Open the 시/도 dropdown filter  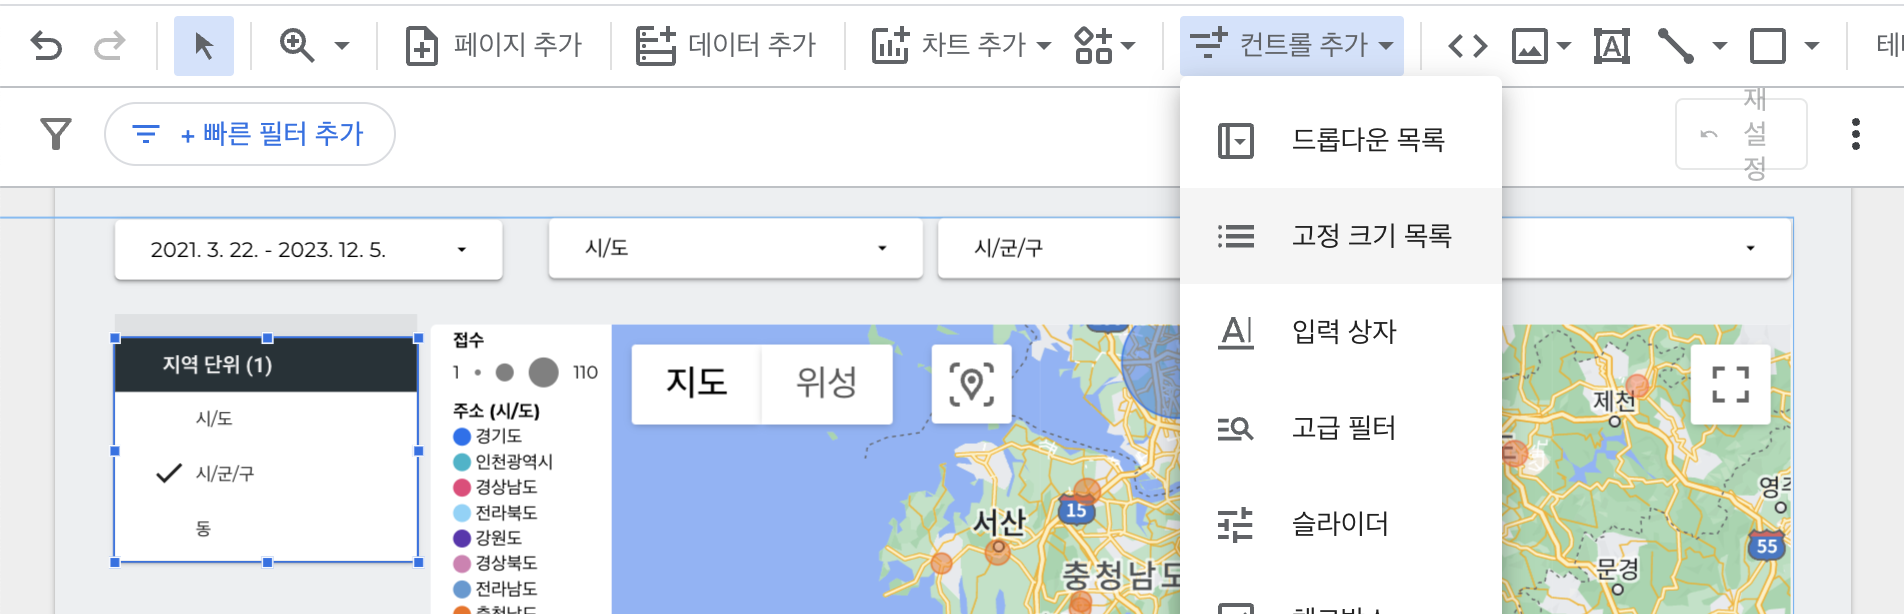point(735,248)
